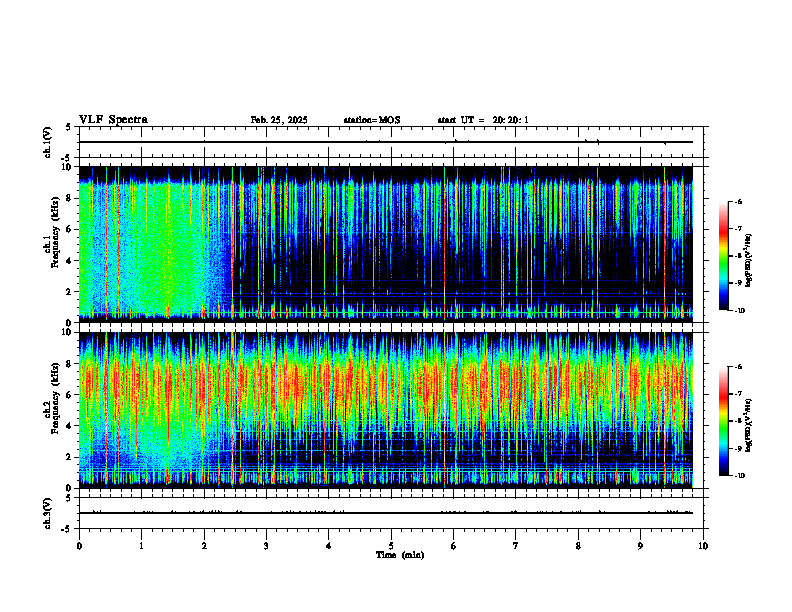Select the date text 'Feb. 25, 2025'
792x612 pixels.
pos(279,120)
